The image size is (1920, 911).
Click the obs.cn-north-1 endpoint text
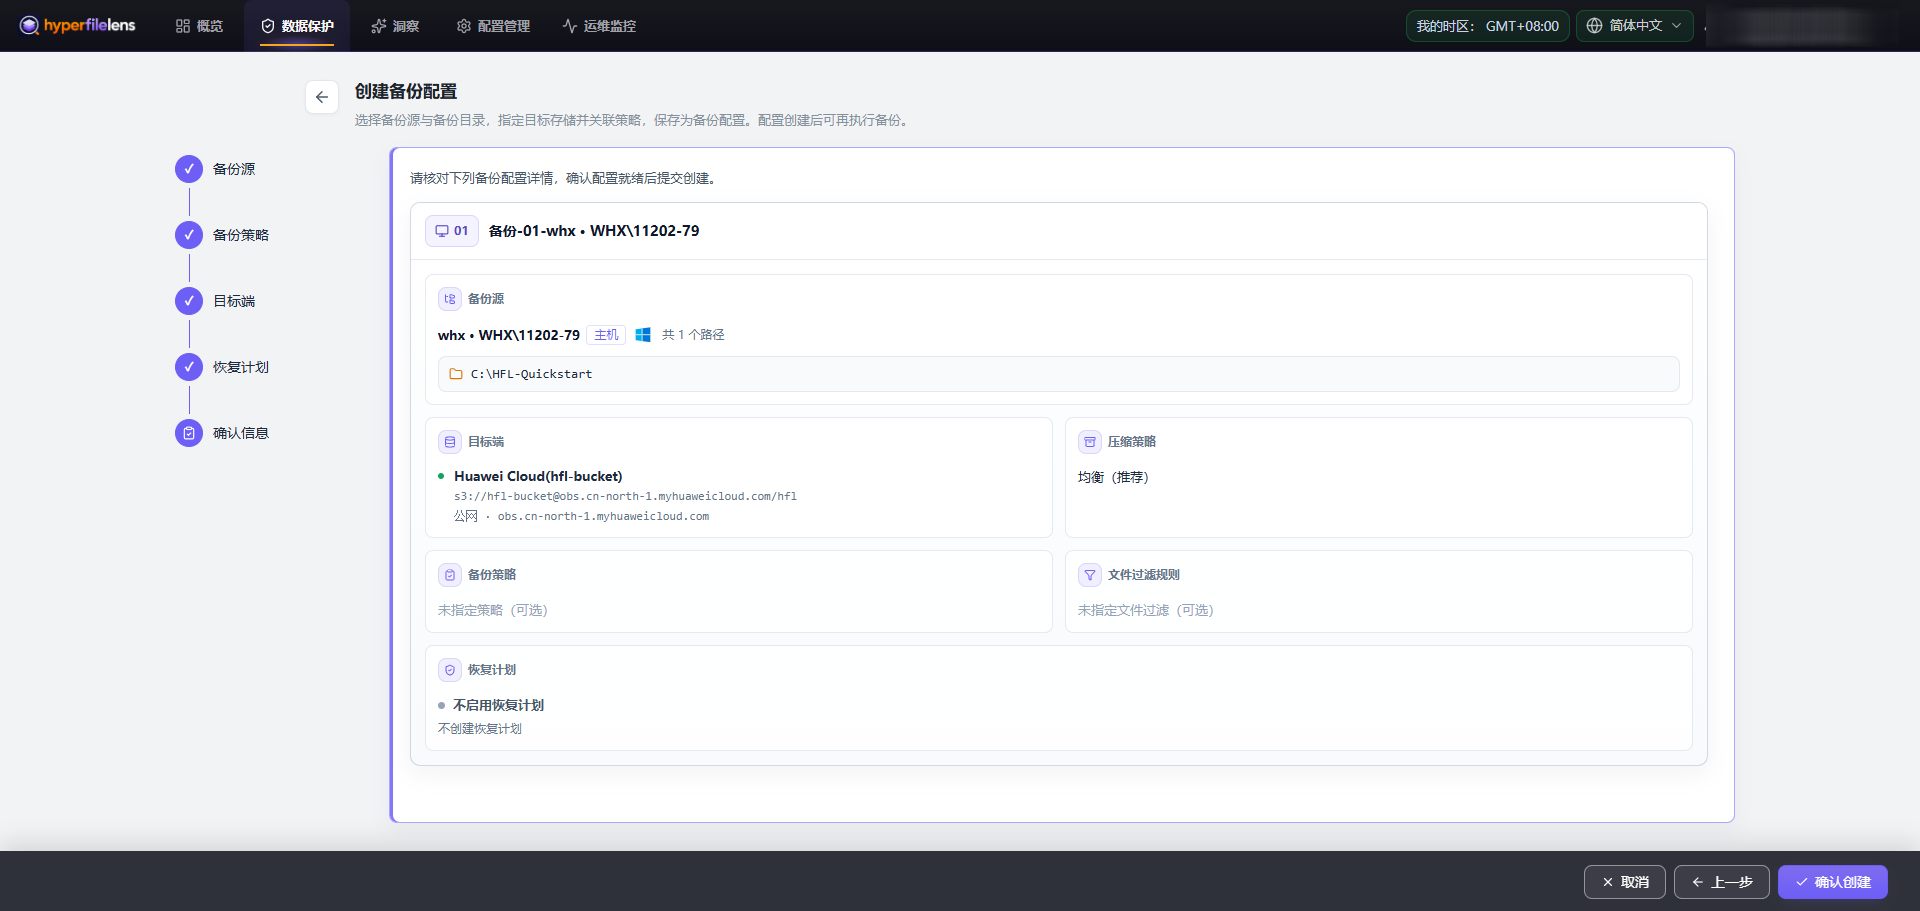603,517
